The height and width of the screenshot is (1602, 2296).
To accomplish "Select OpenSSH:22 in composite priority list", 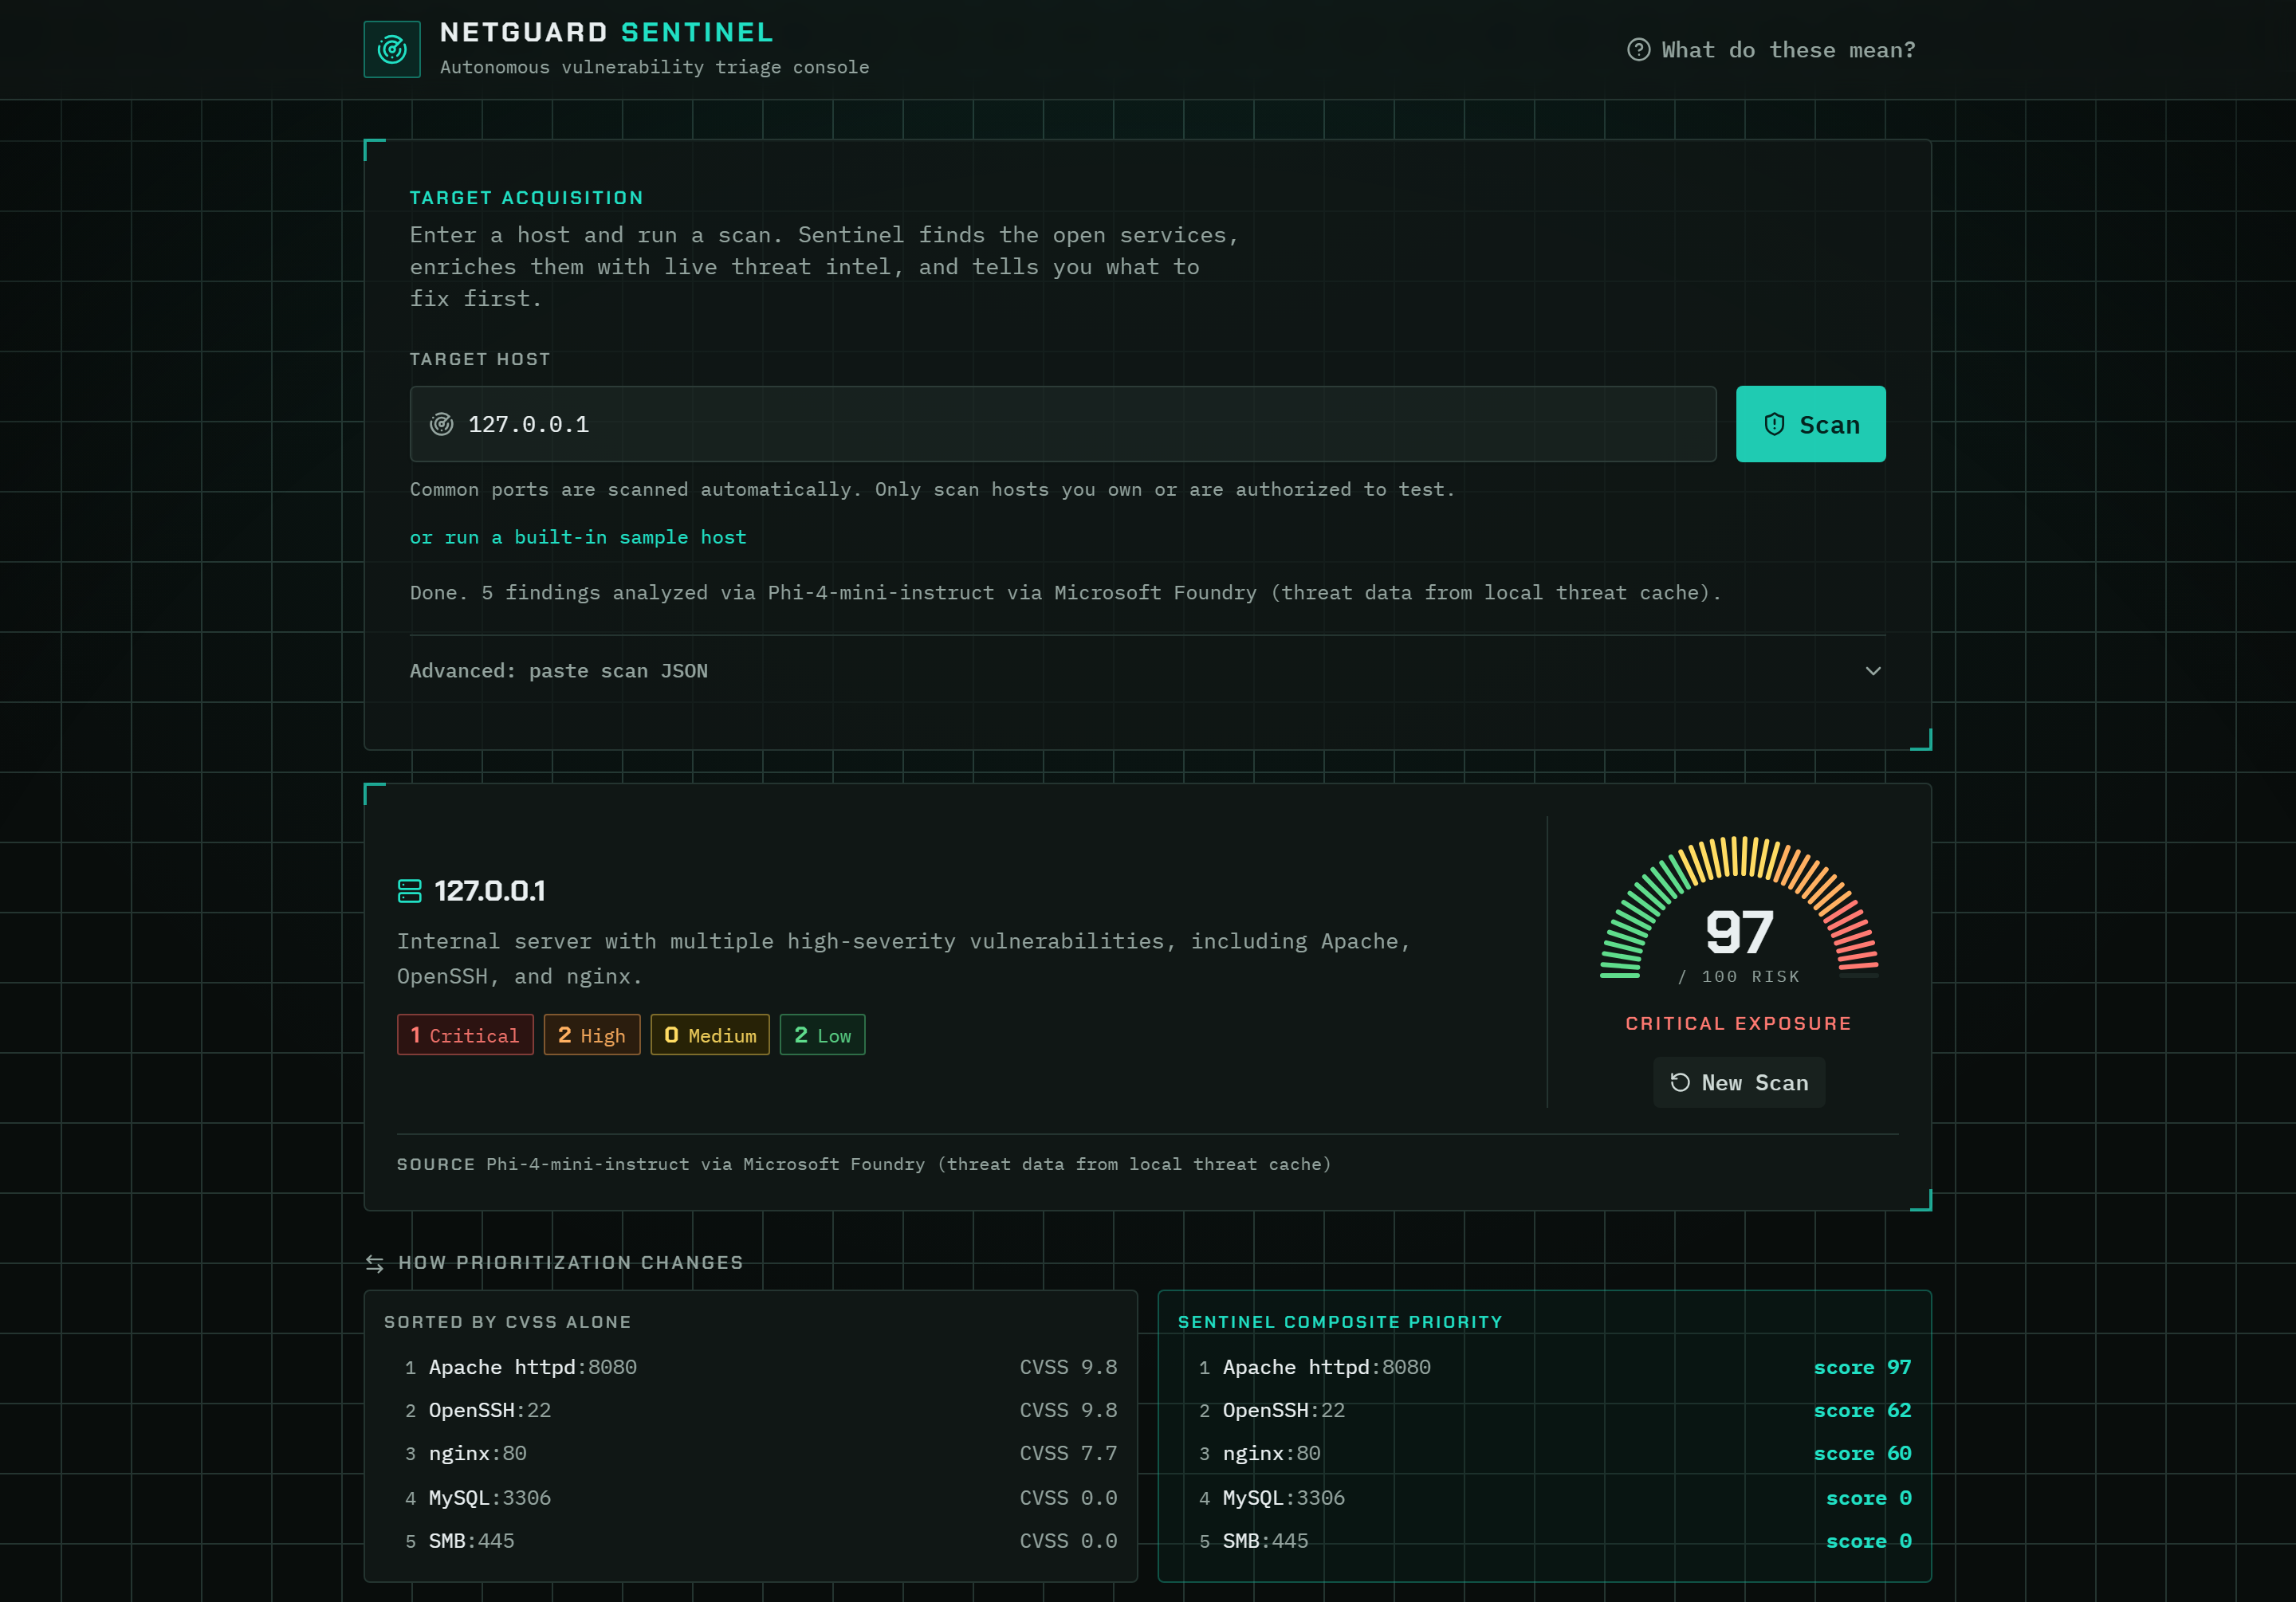I will click(1545, 1410).
